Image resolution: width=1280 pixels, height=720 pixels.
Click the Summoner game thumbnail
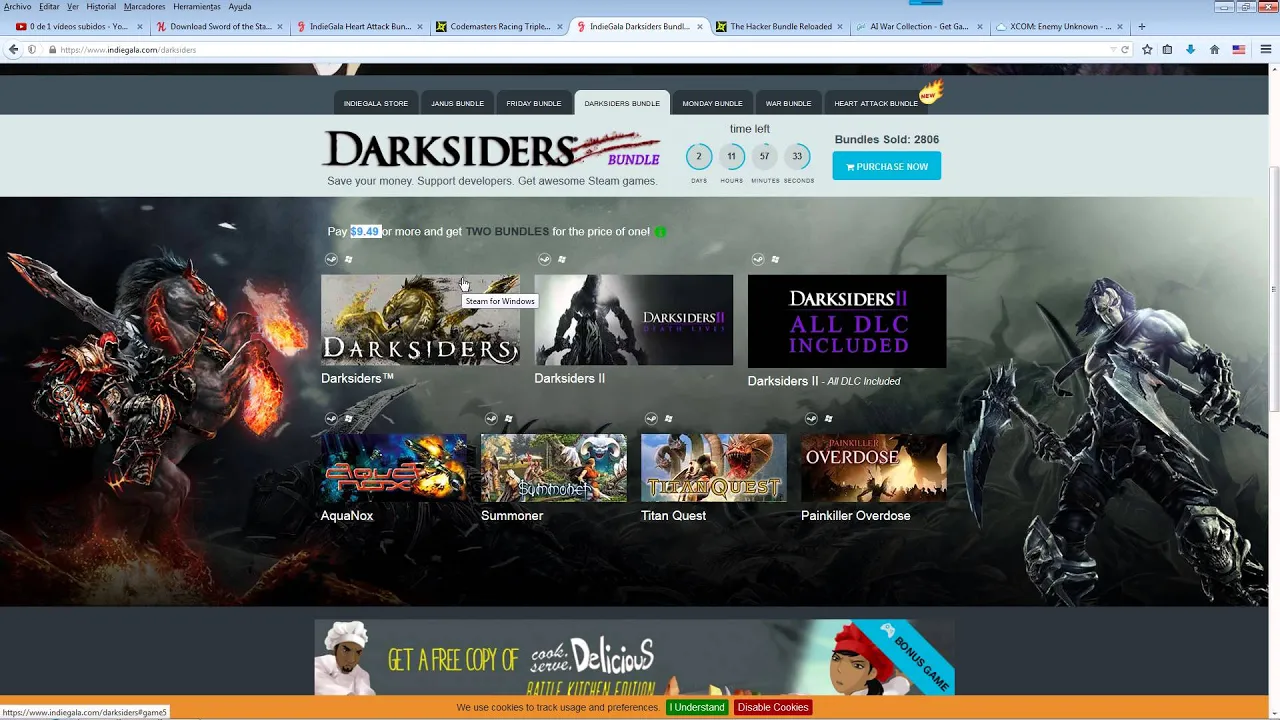coord(554,467)
